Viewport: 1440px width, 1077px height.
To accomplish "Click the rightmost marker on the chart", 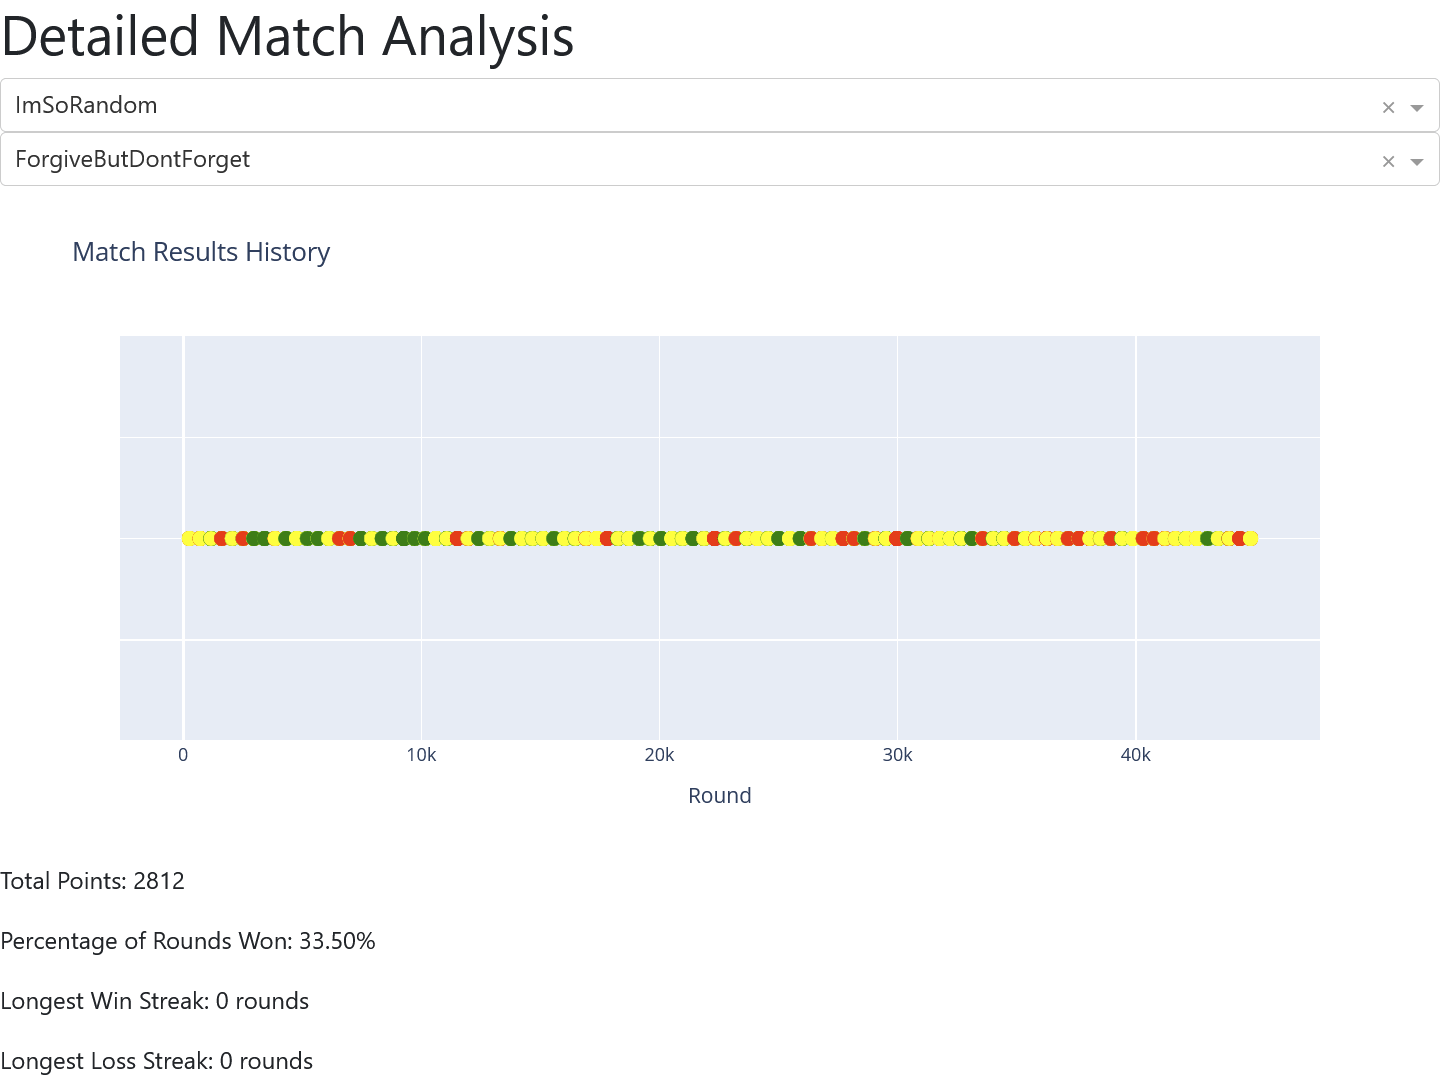I will (x=1250, y=538).
